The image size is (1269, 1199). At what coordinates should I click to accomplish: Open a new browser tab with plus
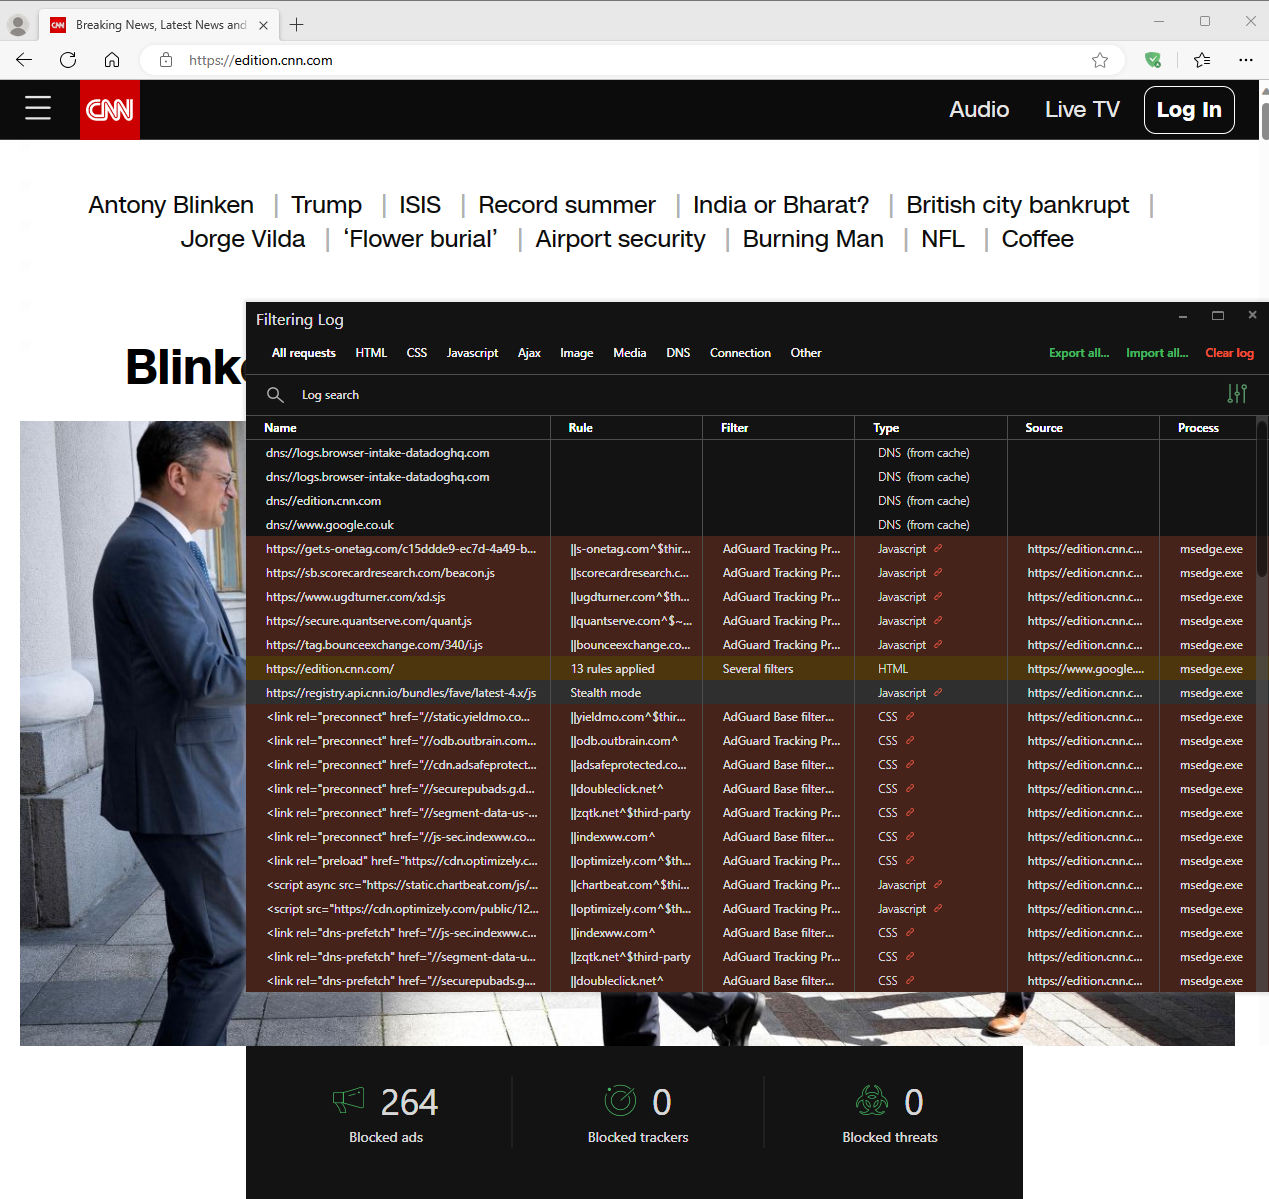point(297,24)
